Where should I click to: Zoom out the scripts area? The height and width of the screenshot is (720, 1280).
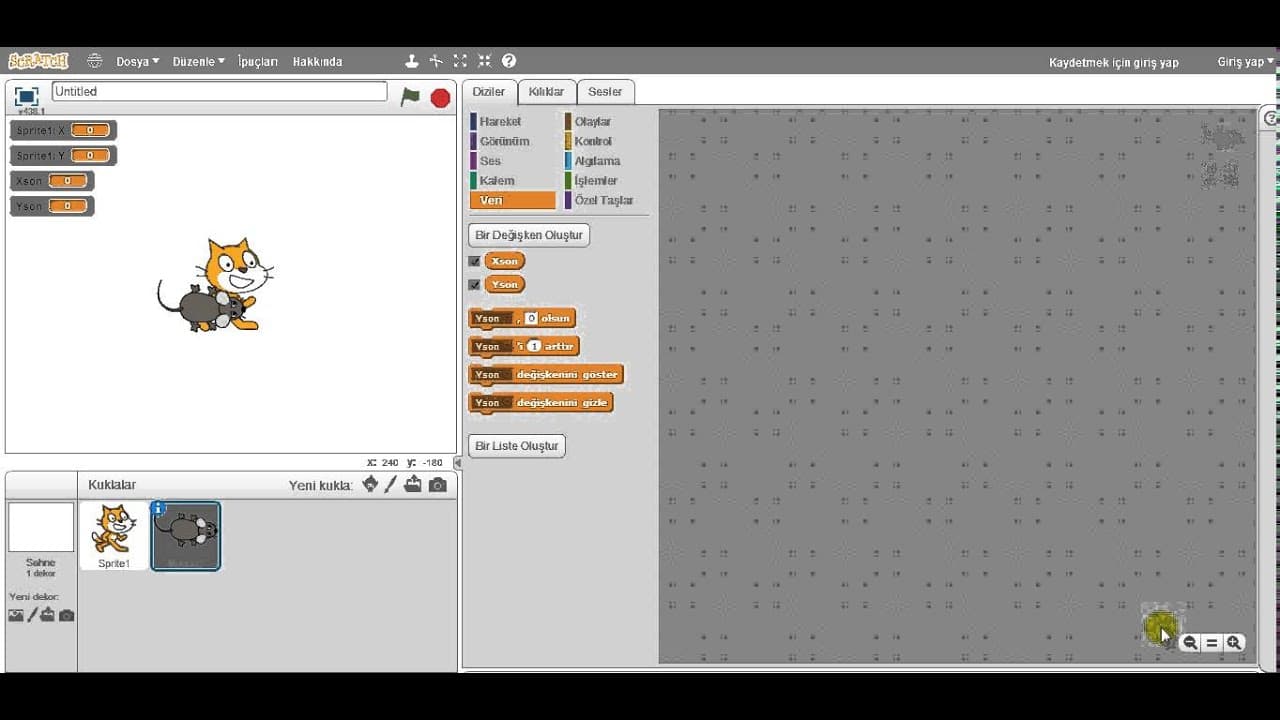1190,643
